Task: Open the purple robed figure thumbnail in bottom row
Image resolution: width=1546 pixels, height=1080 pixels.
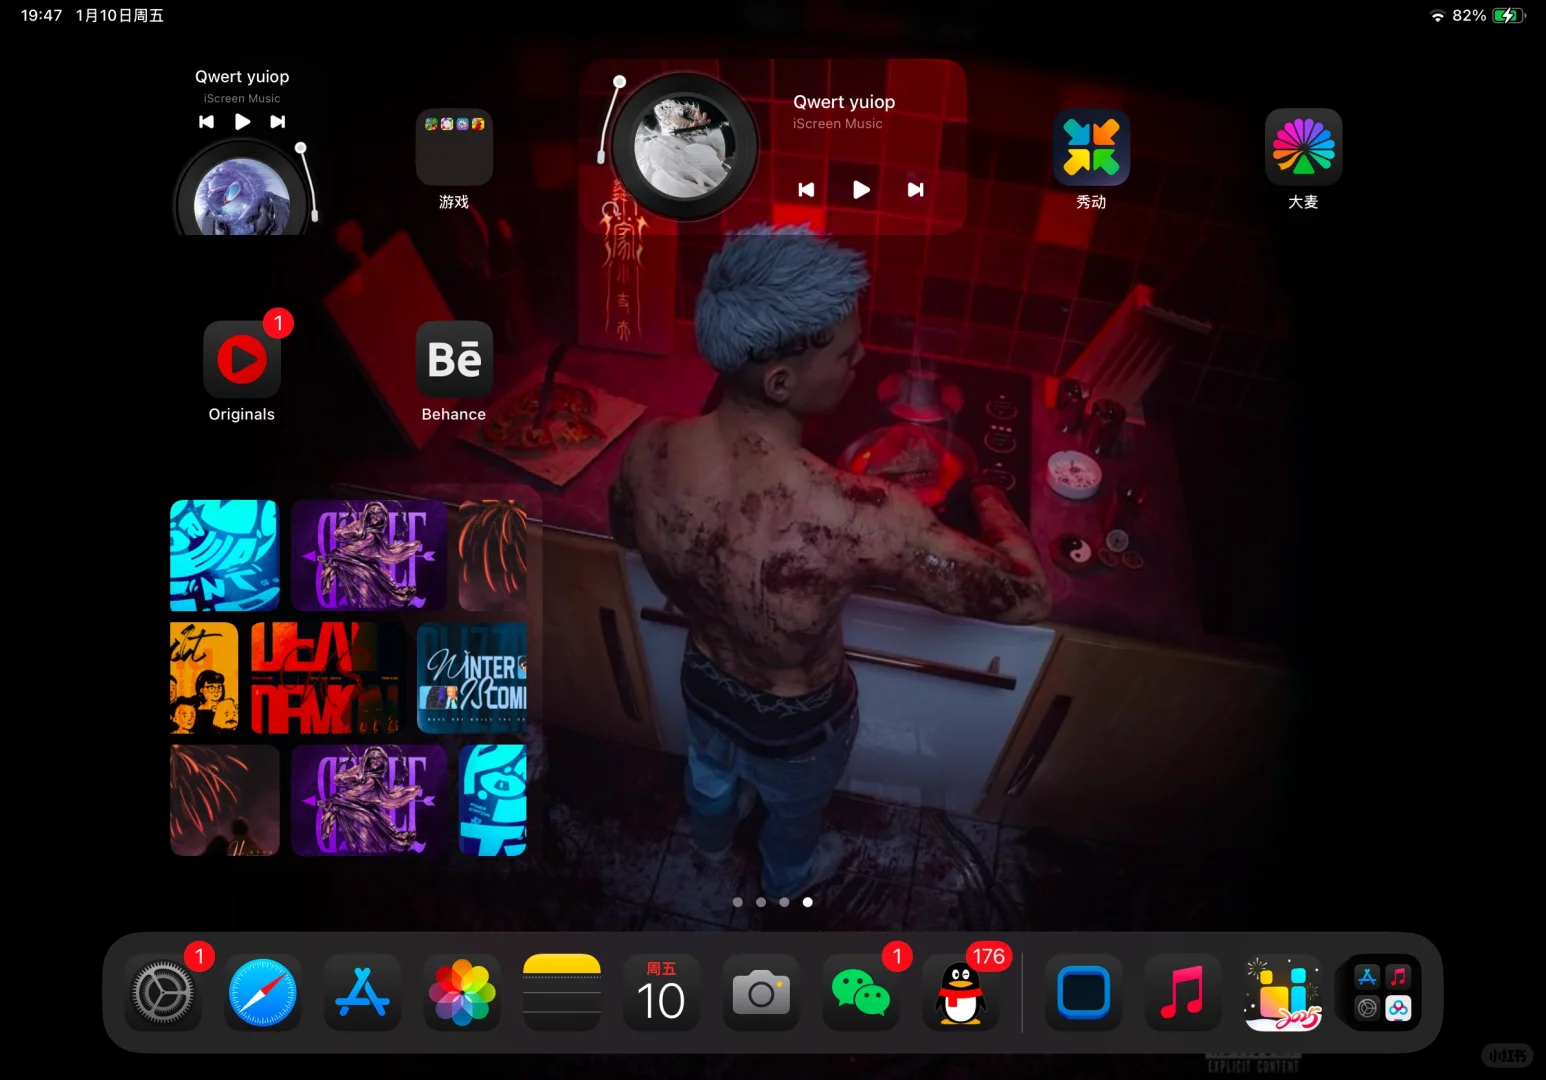Action: pyautogui.click(x=369, y=800)
